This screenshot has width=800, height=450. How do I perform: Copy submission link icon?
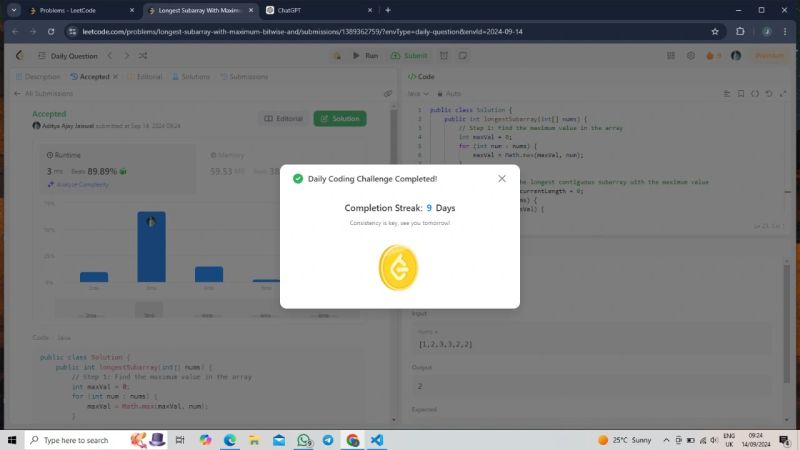(388, 93)
